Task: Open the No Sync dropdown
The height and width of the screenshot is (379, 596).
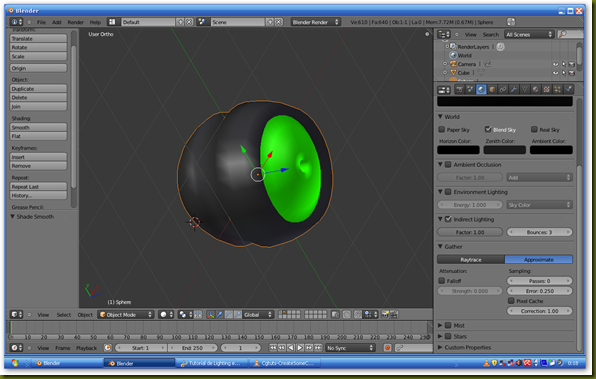Action: [x=350, y=348]
